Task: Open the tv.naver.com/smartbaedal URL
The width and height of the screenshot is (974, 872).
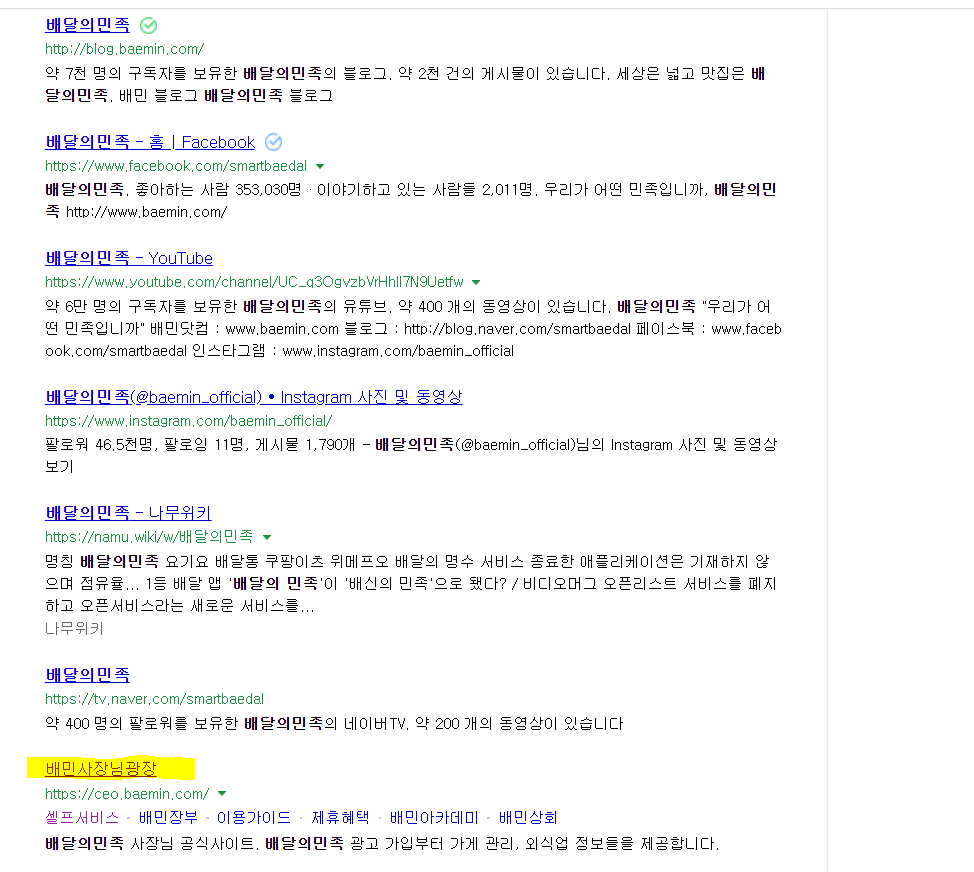Action: [x=154, y=699]
